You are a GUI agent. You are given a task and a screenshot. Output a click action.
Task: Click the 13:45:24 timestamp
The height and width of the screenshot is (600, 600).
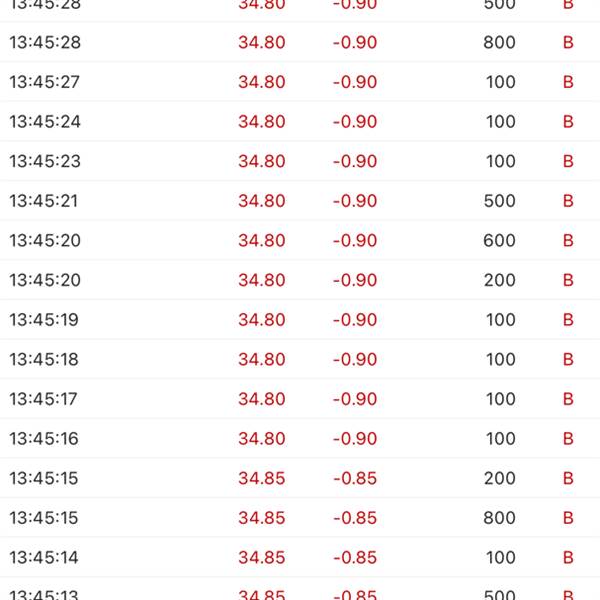point(45,122)
